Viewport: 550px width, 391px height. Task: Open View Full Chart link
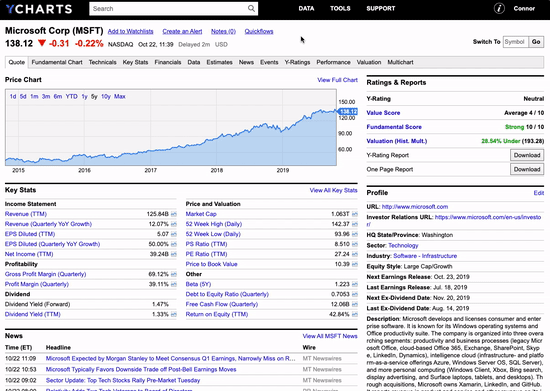point(337,80)
